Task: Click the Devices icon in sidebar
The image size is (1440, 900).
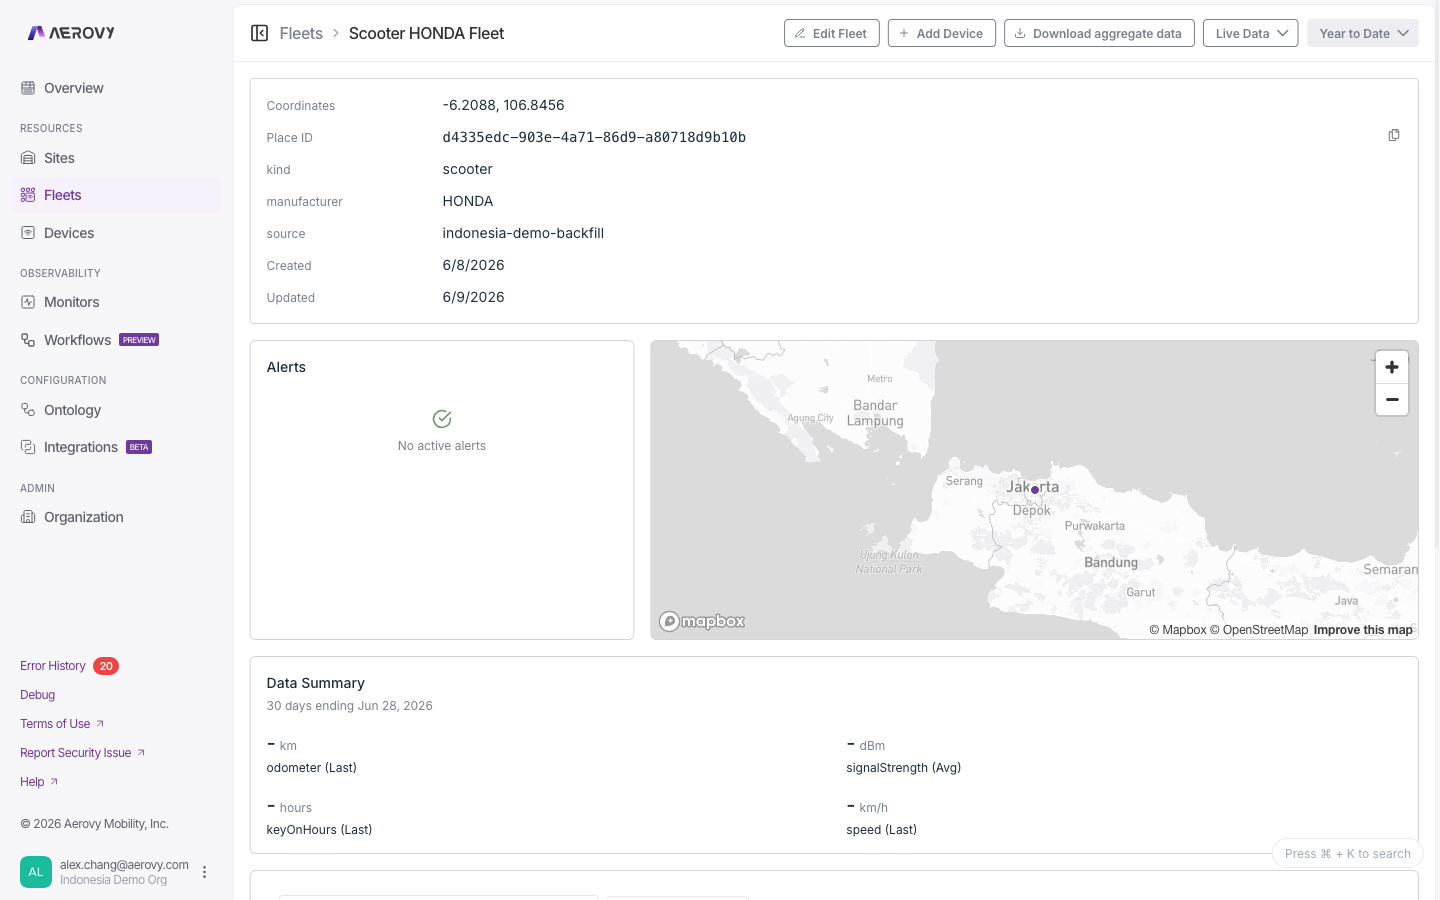Action: tap(28, 233)
